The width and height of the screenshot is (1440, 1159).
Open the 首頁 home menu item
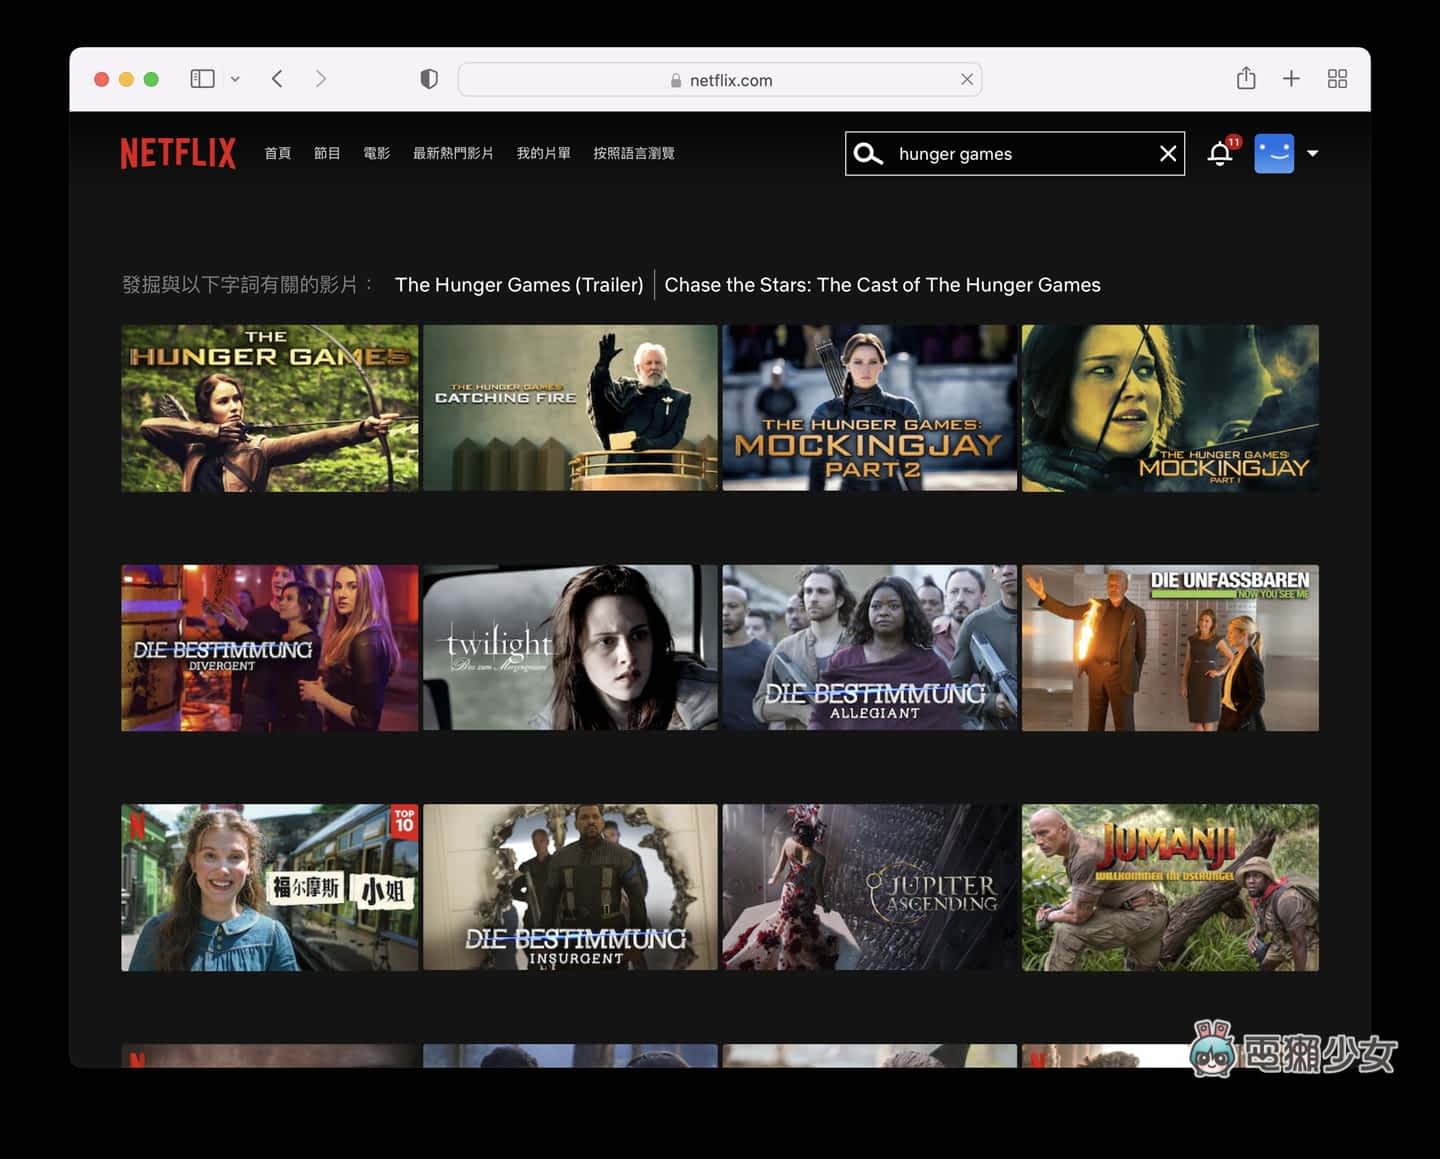tap(277, 153)
